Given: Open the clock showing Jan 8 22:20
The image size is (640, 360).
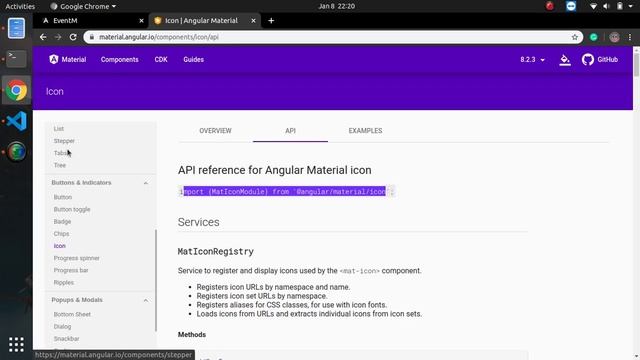Looking at the screenshot, I should (337, 6).
